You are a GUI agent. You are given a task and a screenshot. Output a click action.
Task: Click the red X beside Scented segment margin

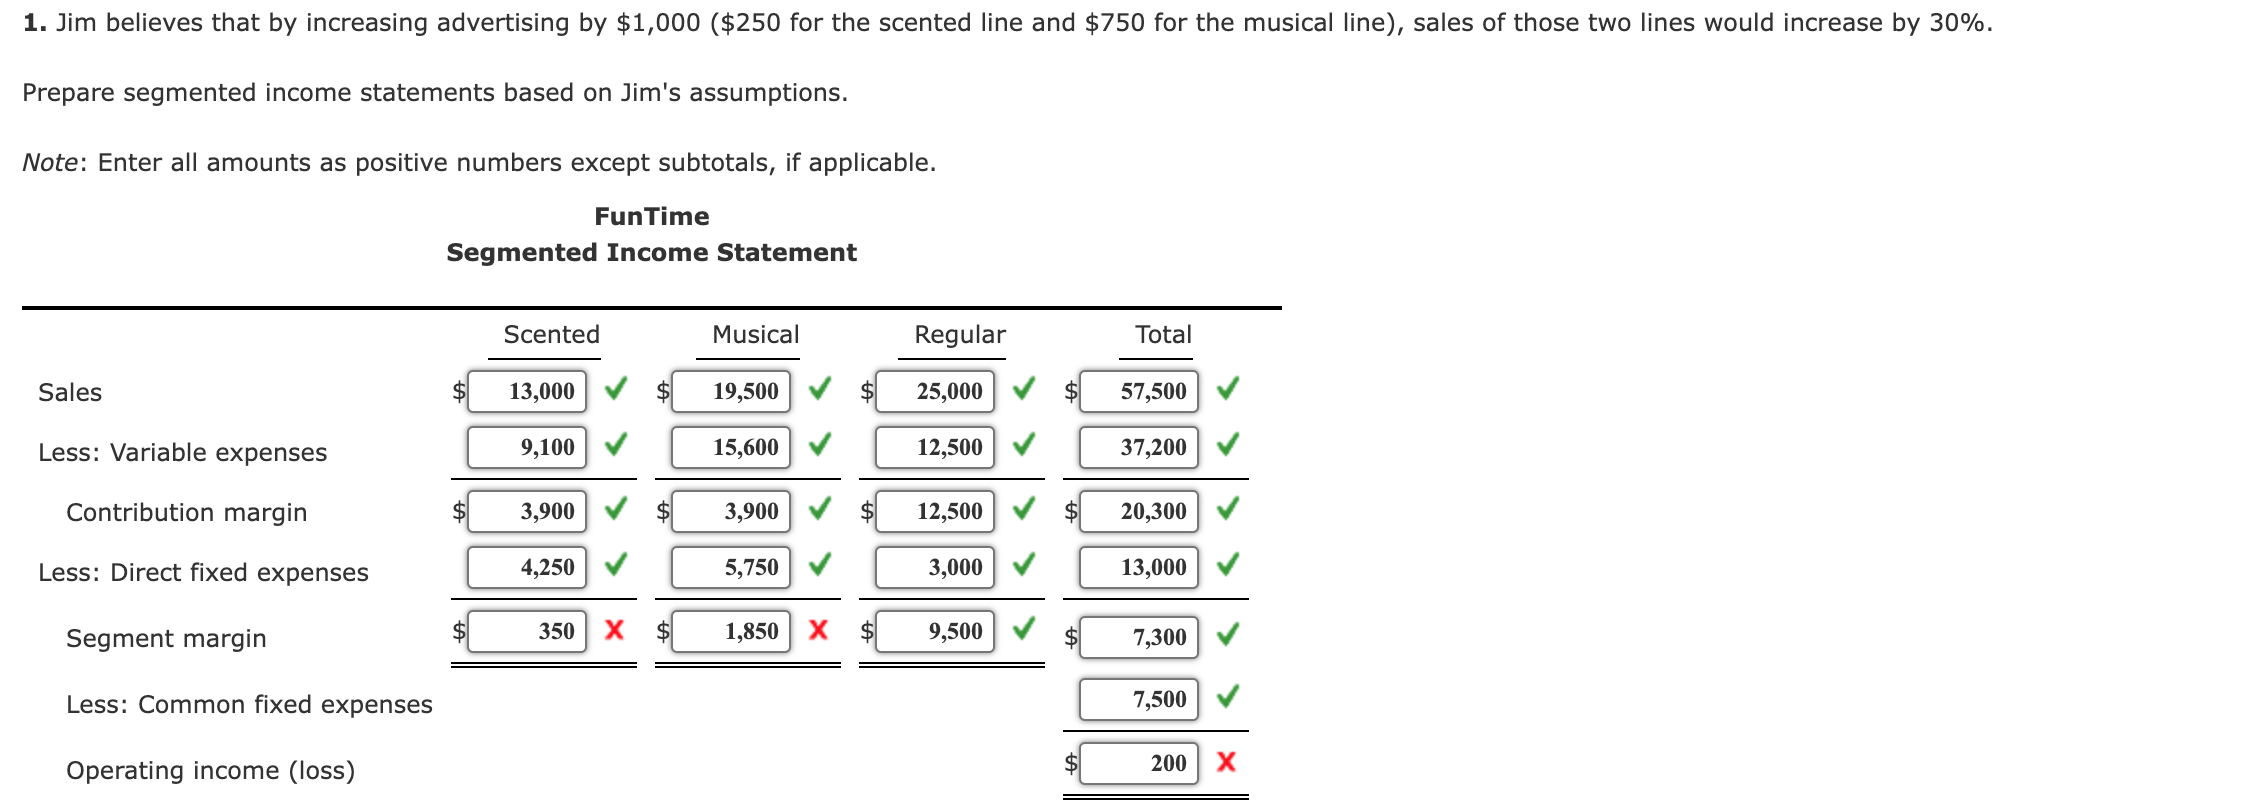pos(613,631)
